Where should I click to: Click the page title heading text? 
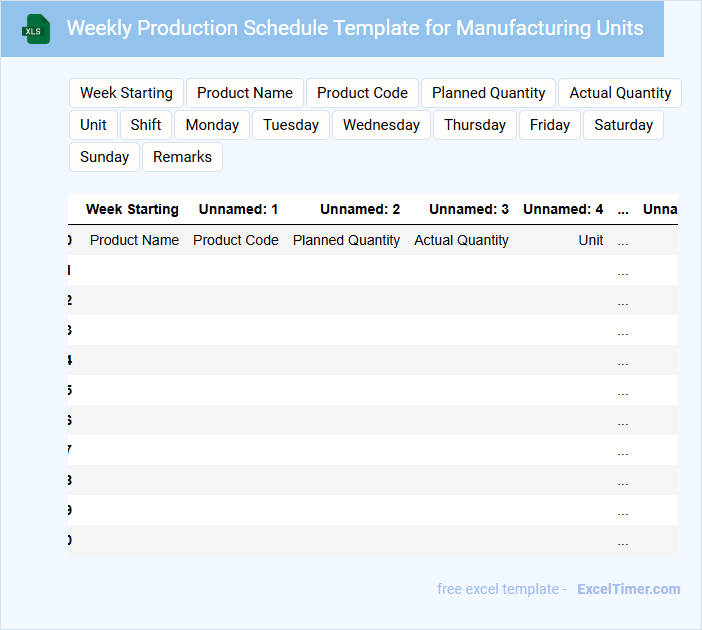click(355, 28)
